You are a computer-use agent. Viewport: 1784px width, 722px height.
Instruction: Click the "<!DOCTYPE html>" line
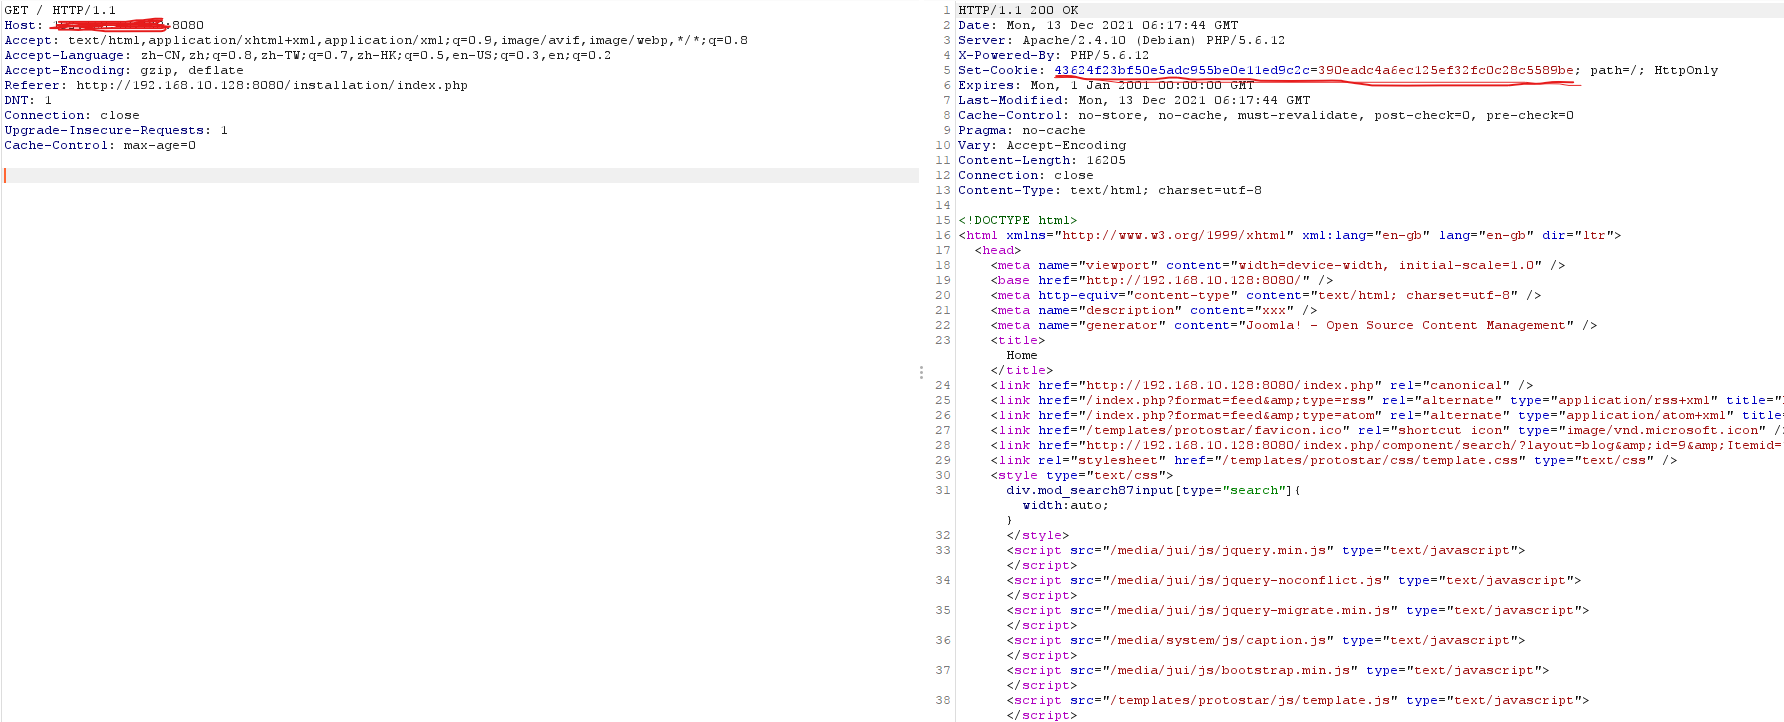(1018, 220)
